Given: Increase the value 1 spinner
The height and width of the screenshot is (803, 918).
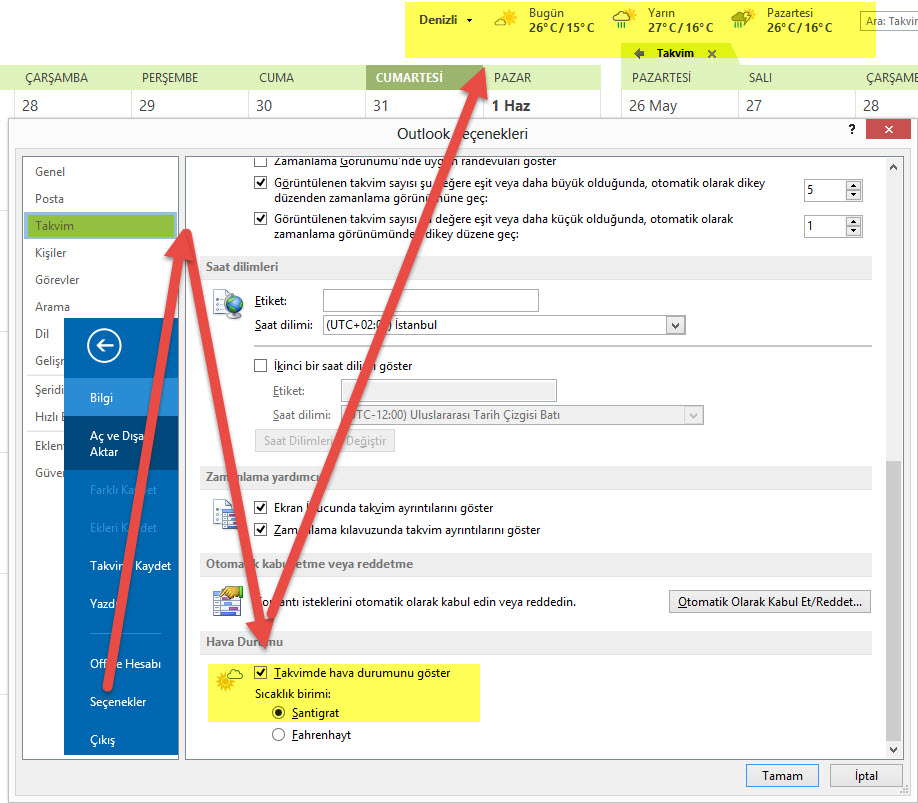Looking at the screenshot, I should [854, 222].
